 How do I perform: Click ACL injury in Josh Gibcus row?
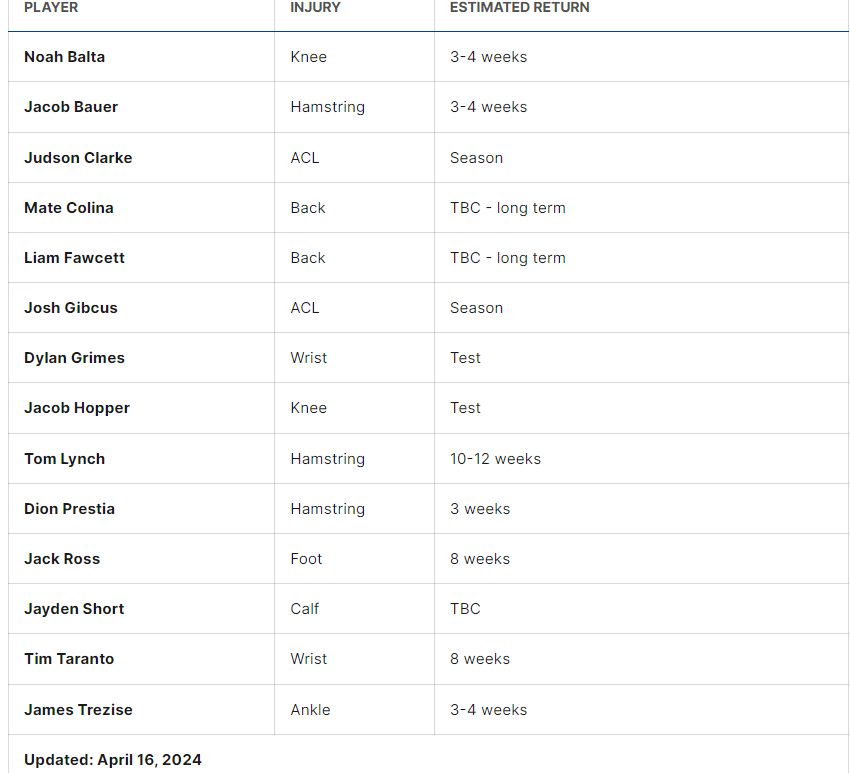click(x=305, y=307)
